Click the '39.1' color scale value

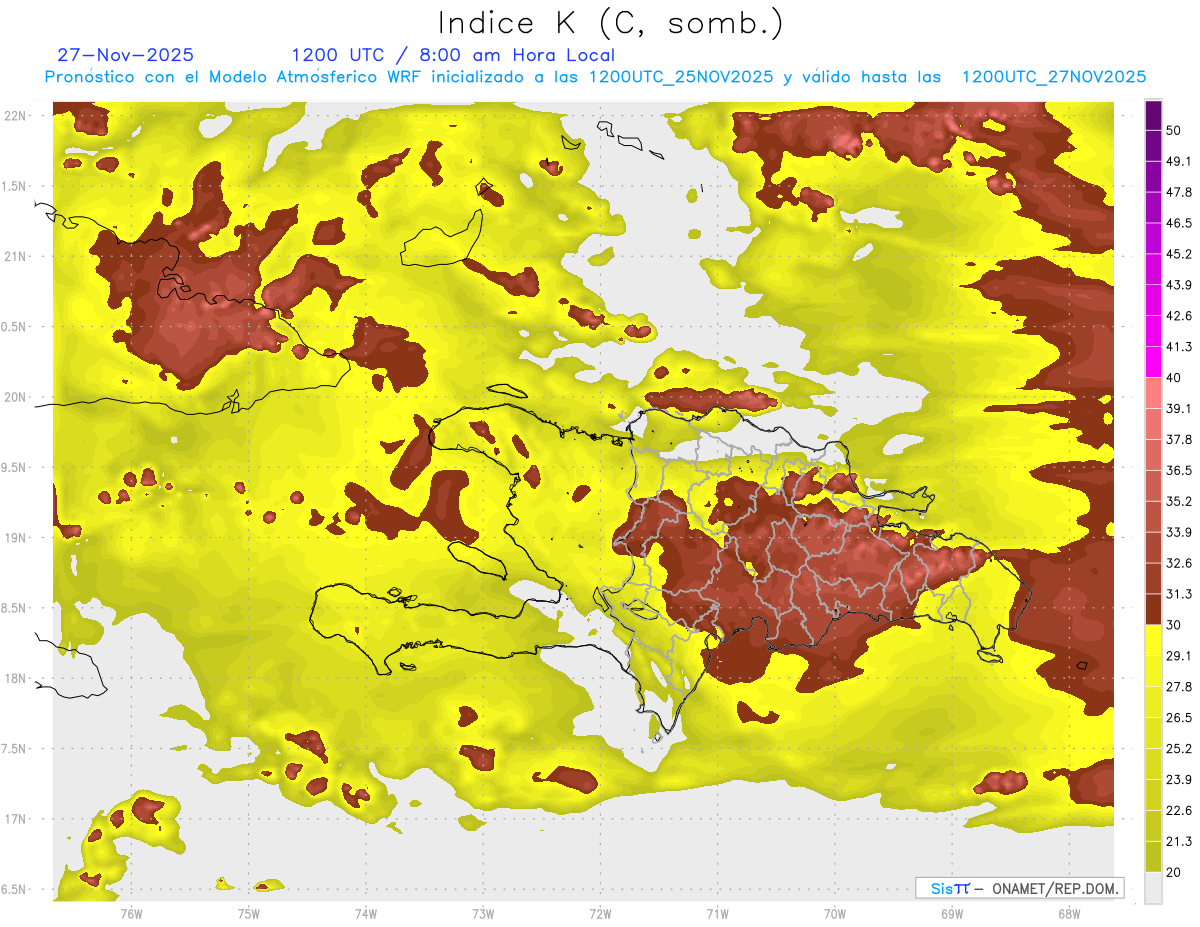pos(1179,409)
